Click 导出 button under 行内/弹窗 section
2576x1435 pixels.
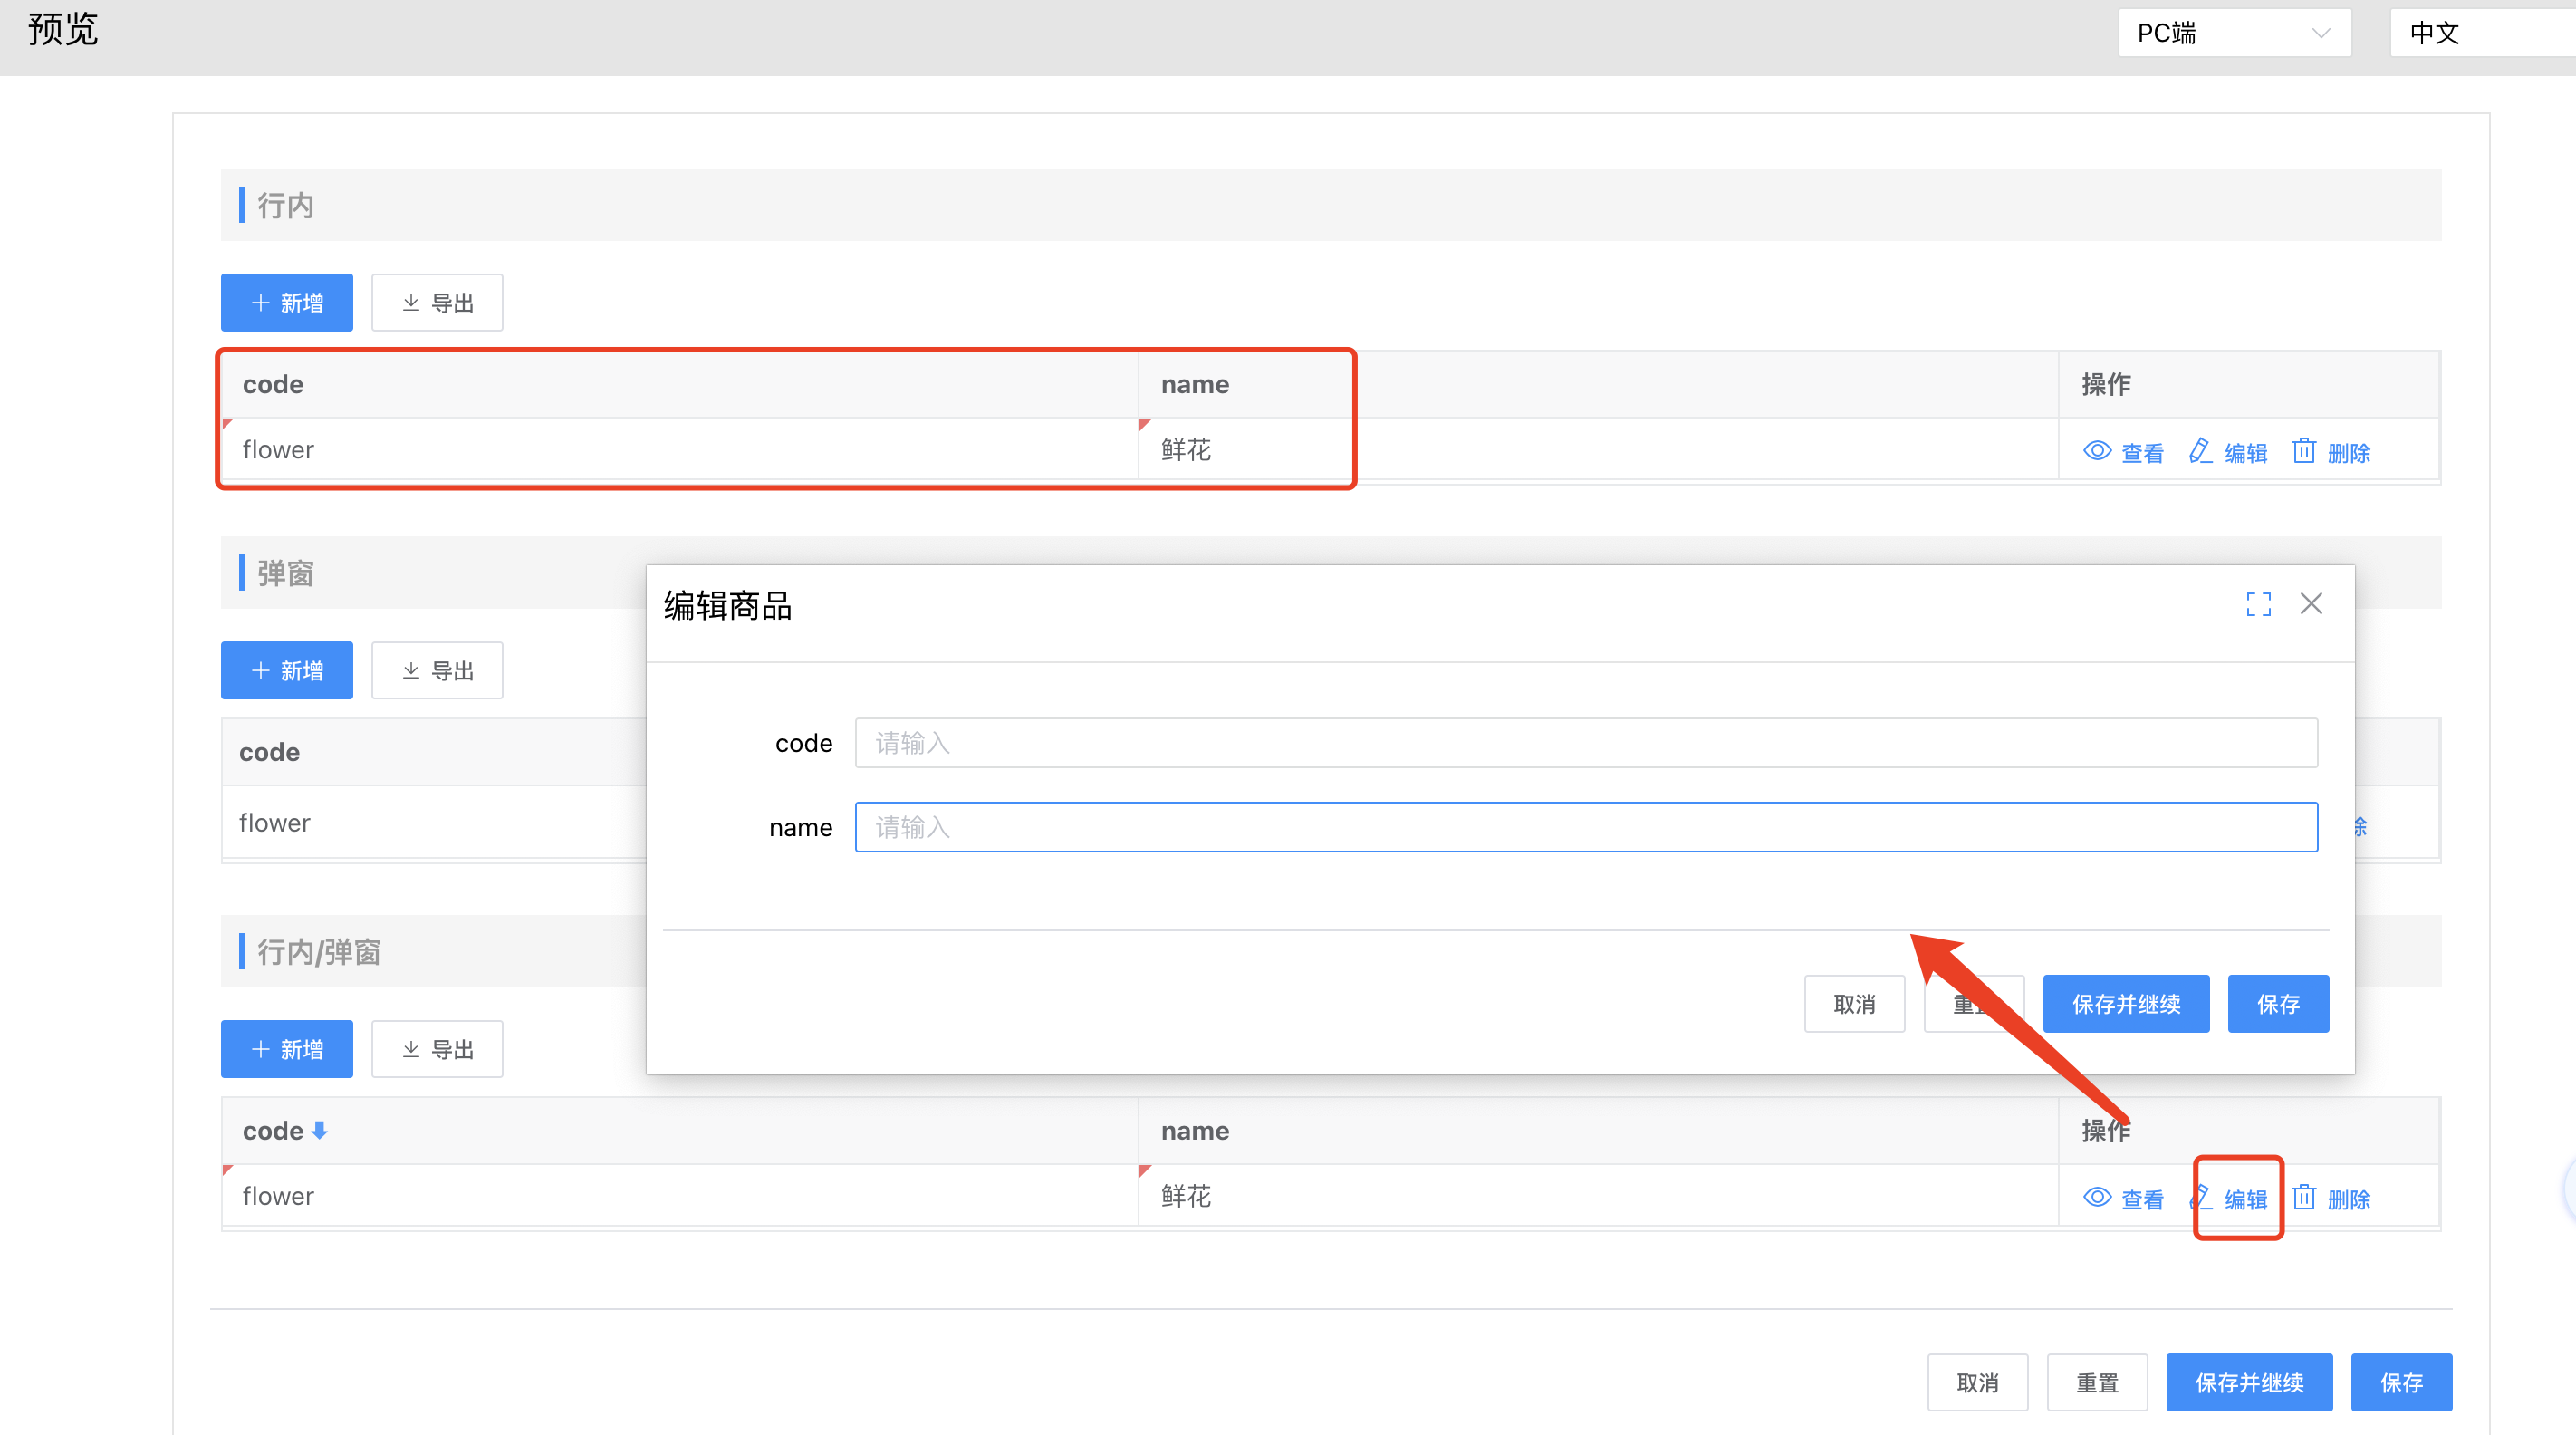pos(437,1049)
